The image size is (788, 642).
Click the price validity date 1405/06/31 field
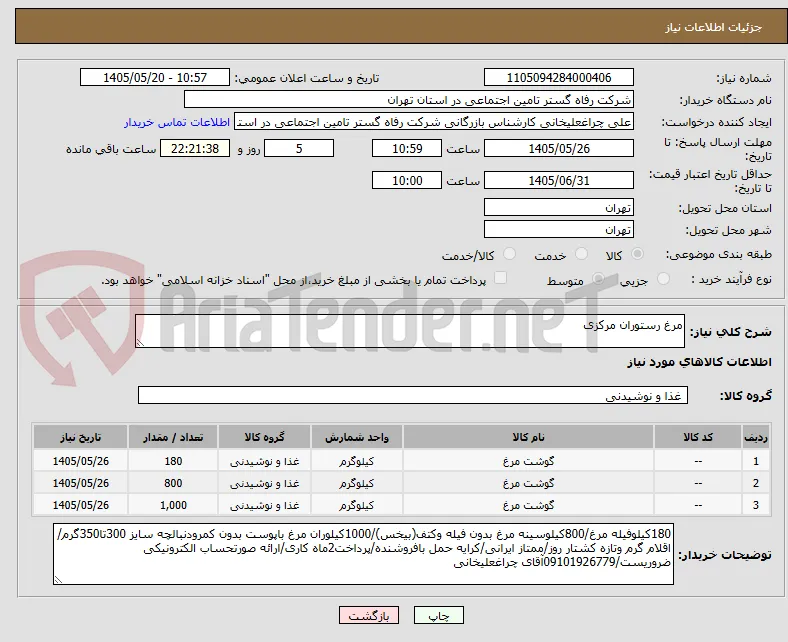(558, 180)
